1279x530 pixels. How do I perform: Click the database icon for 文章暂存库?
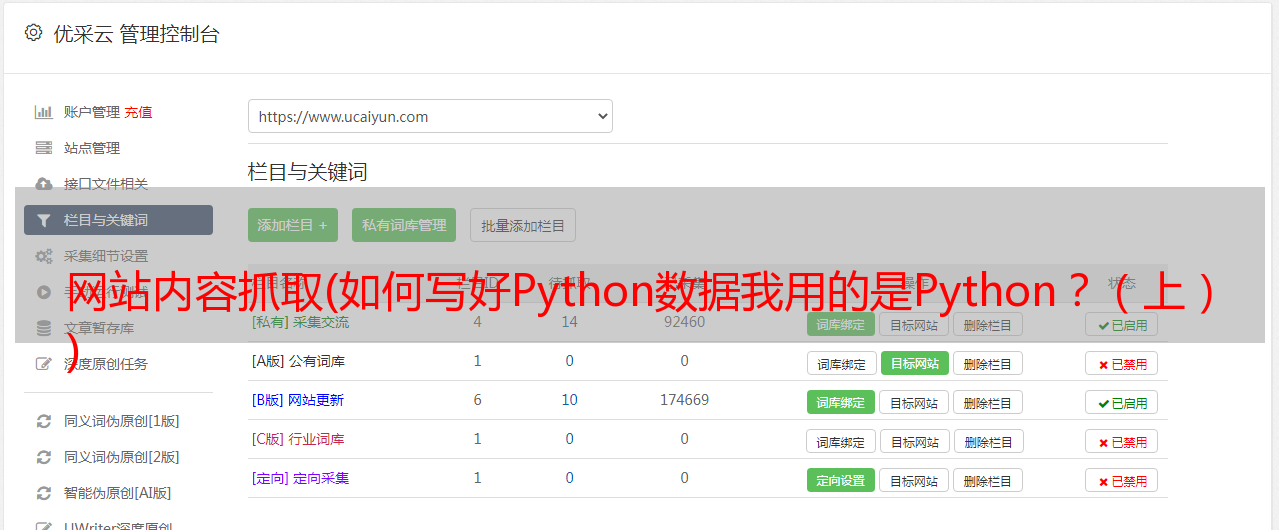pos(43,328)
